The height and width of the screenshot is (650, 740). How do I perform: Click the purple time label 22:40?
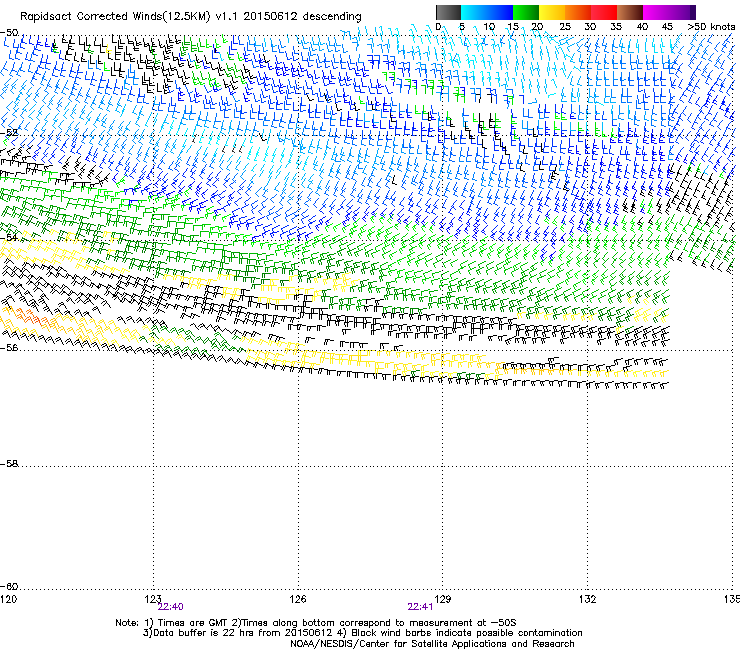pos(170,607)
